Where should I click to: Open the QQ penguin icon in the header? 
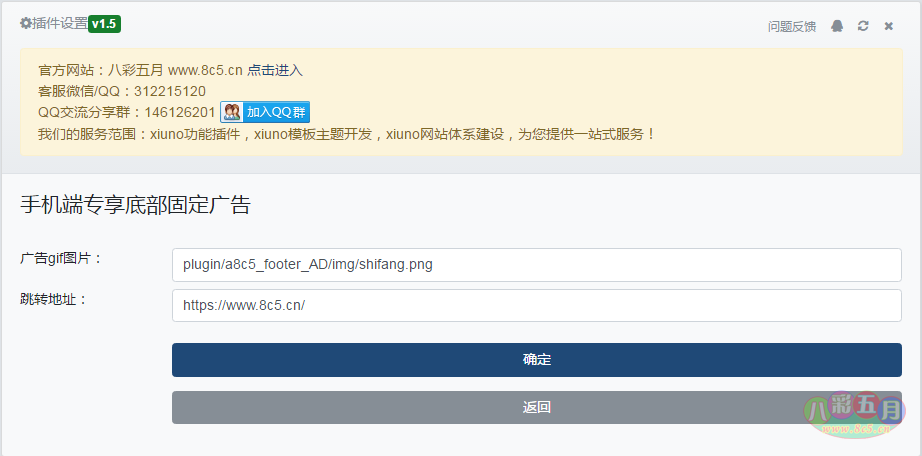837,26
